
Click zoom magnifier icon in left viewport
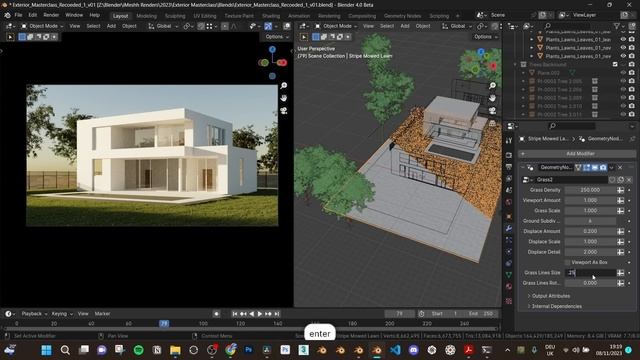pyautogui.click(x=284, y=85)
